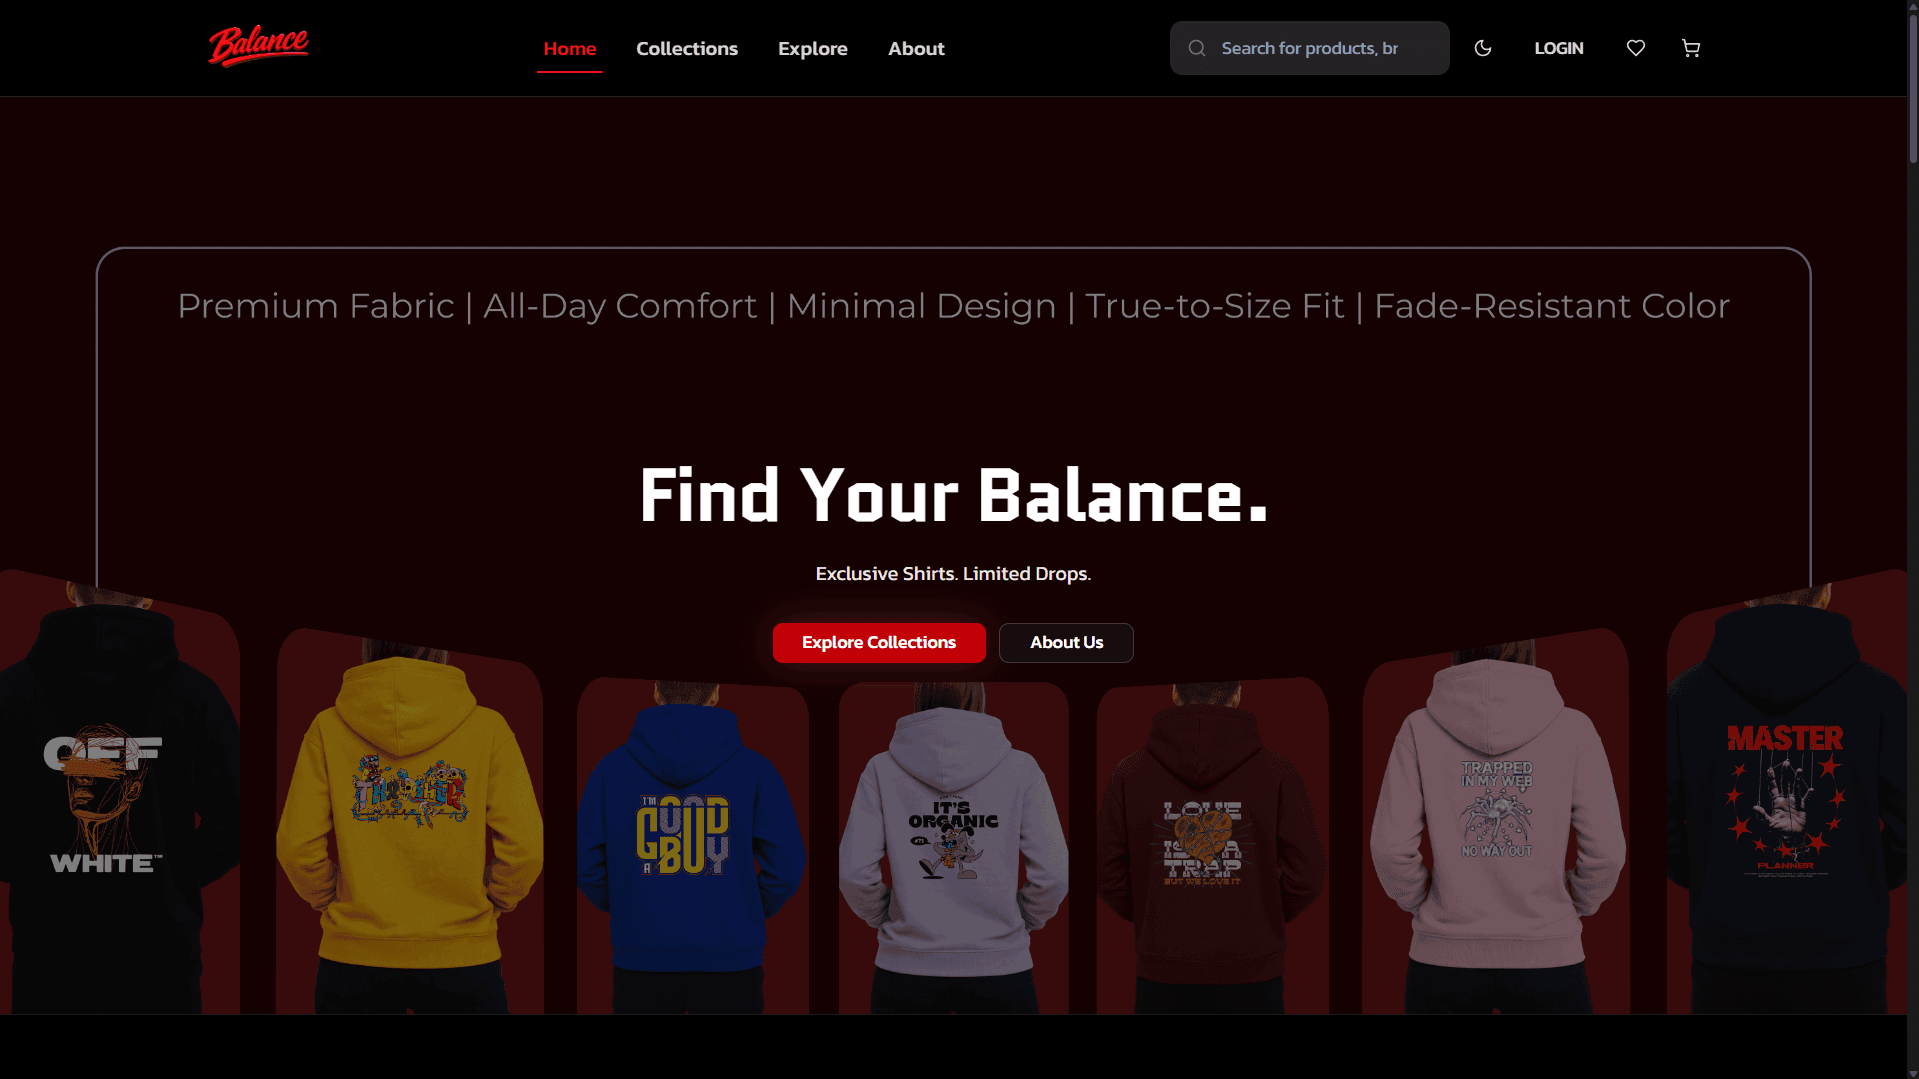Pick the pink Trapped In My Web hoodie
This screenshot has width=1919, height=1079.
point(1495,820)
